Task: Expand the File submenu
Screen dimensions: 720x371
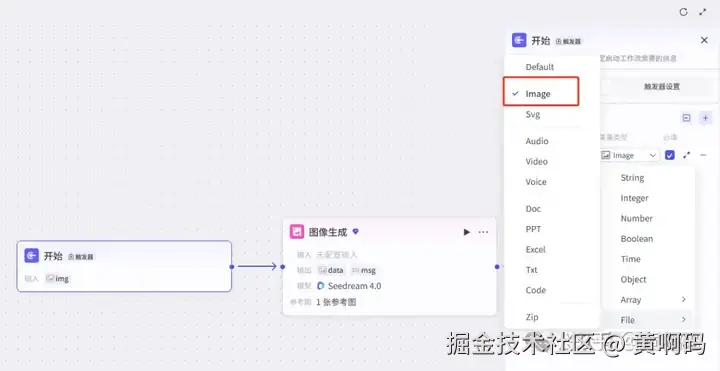Action: click(x=647, y=320)
